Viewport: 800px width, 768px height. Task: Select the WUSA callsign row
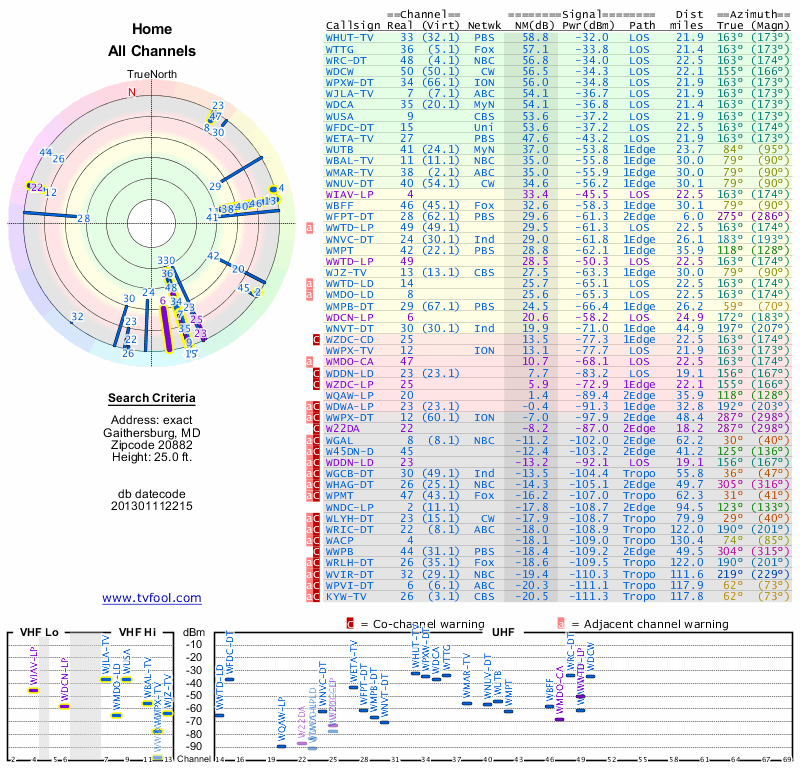(339, 116)
